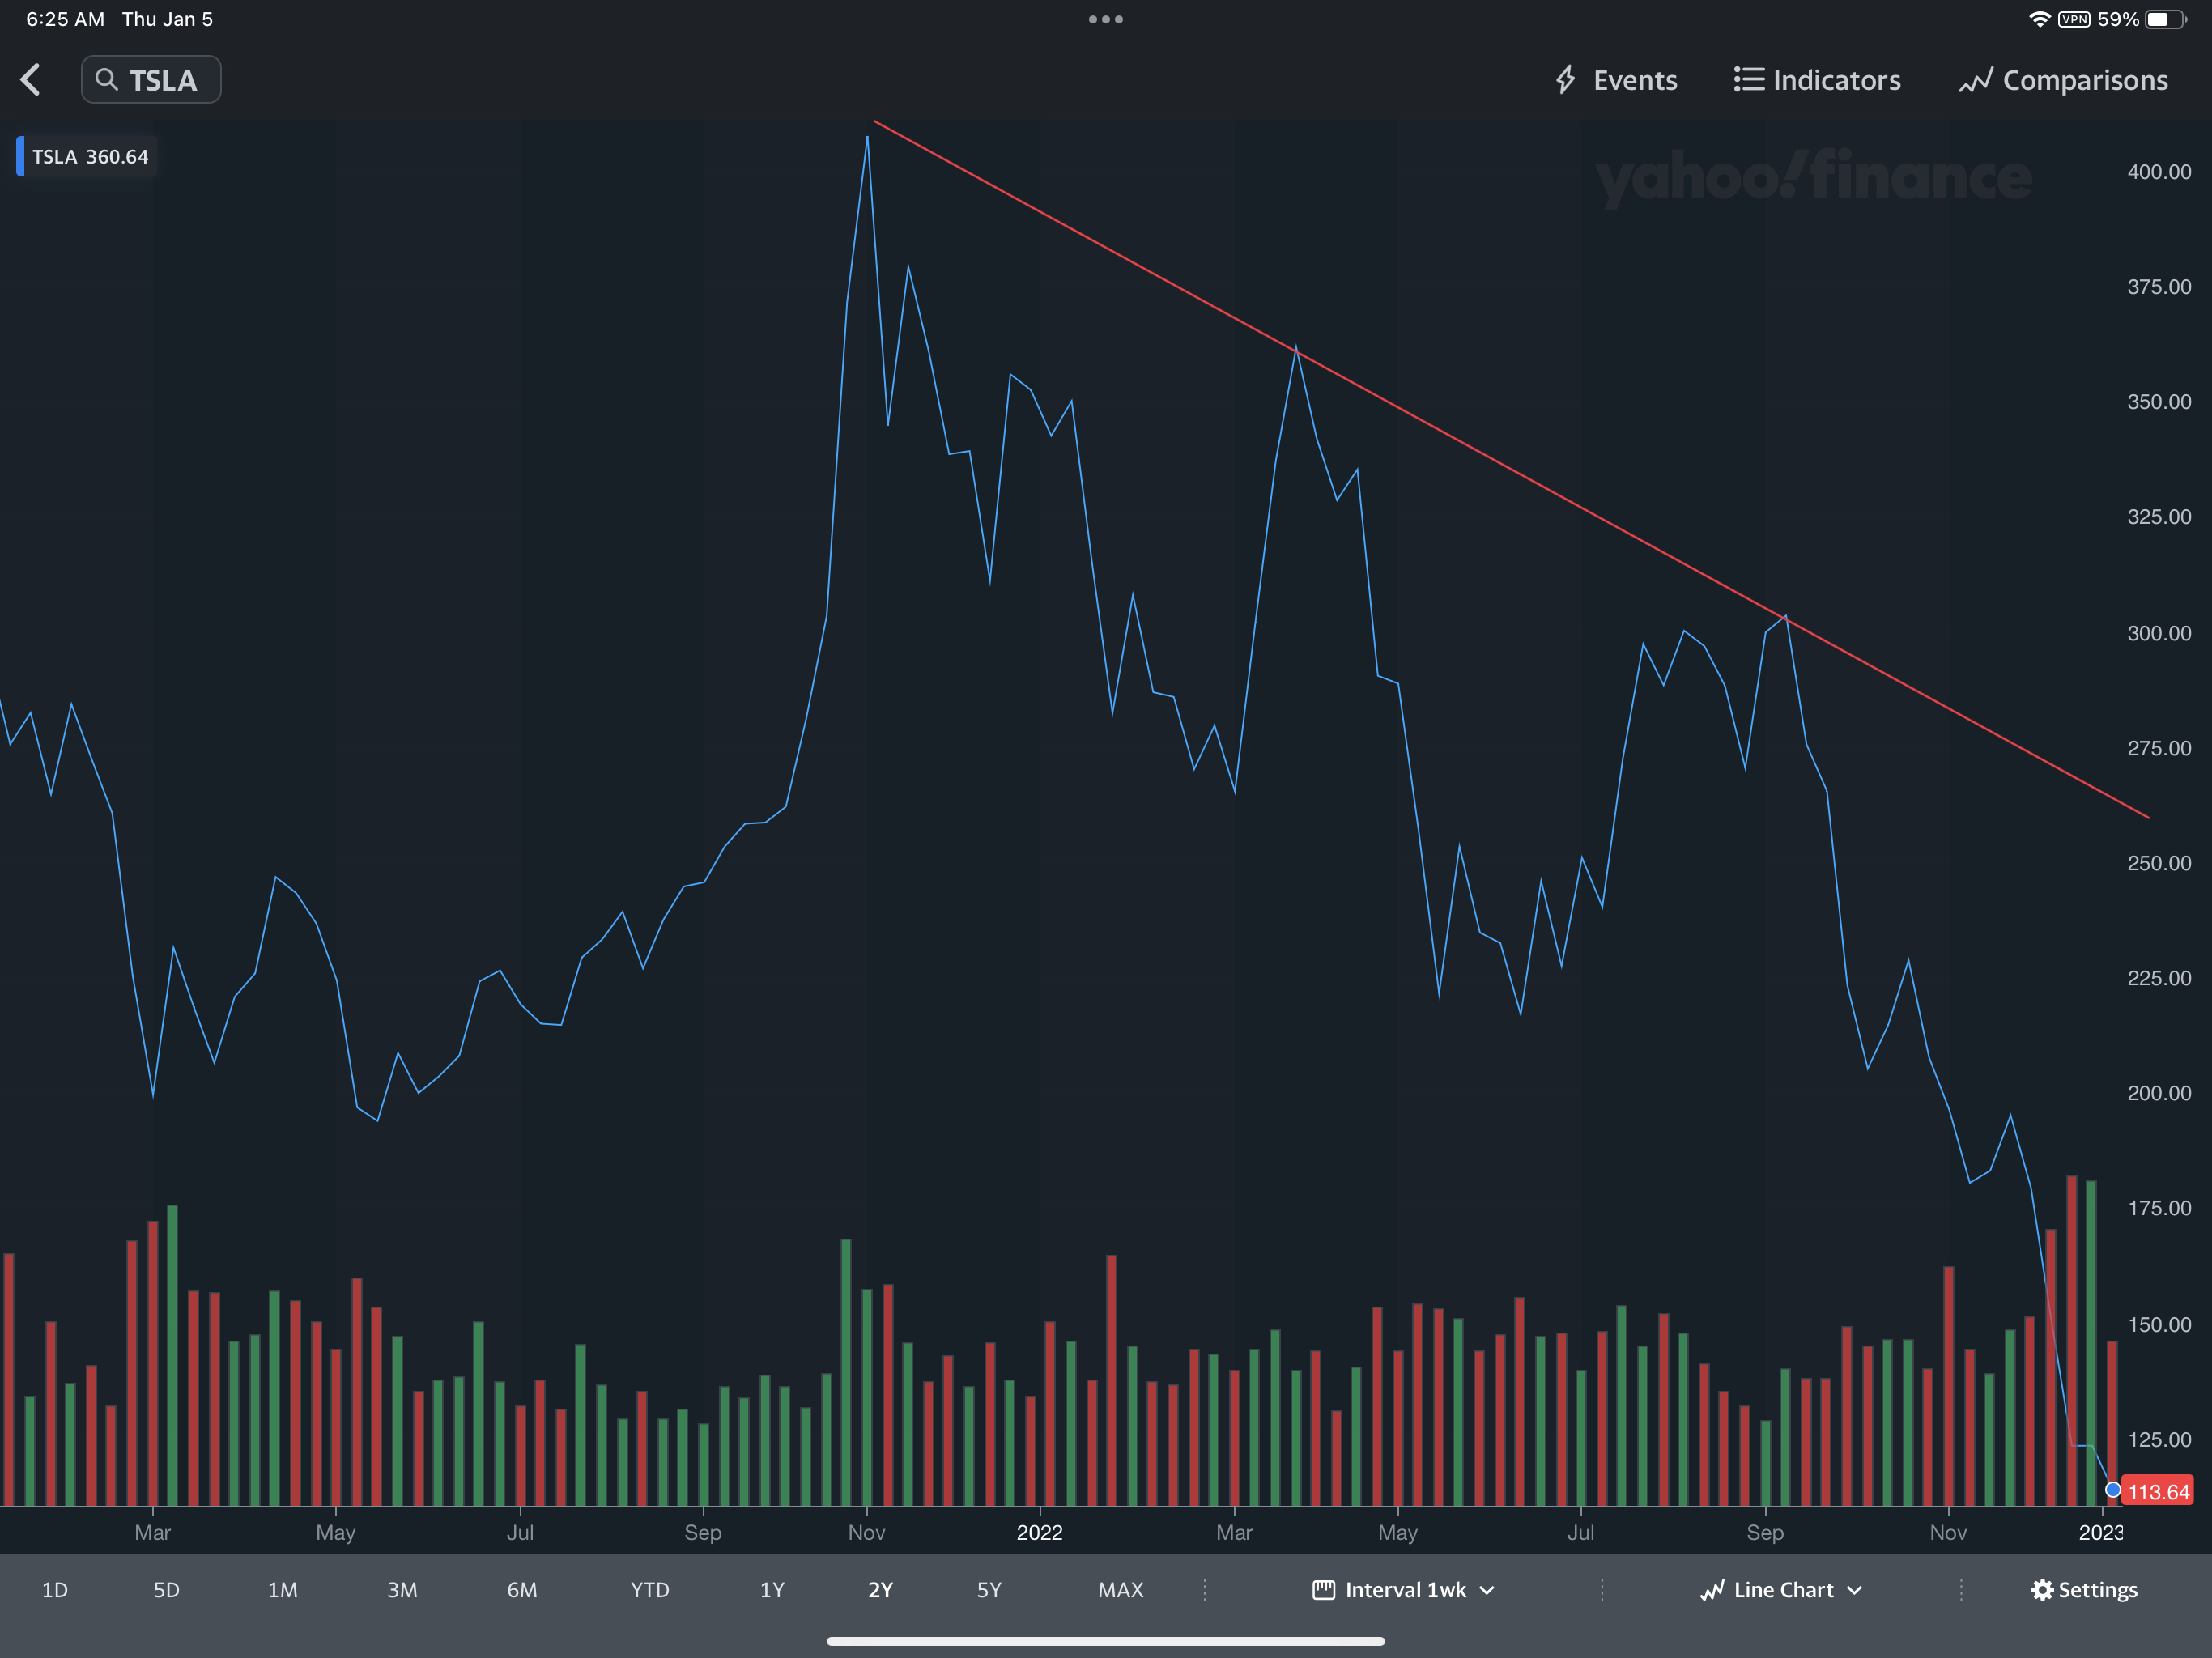
Task: Tap the TSLA 360.64 price label
Action: coord(91,157)
